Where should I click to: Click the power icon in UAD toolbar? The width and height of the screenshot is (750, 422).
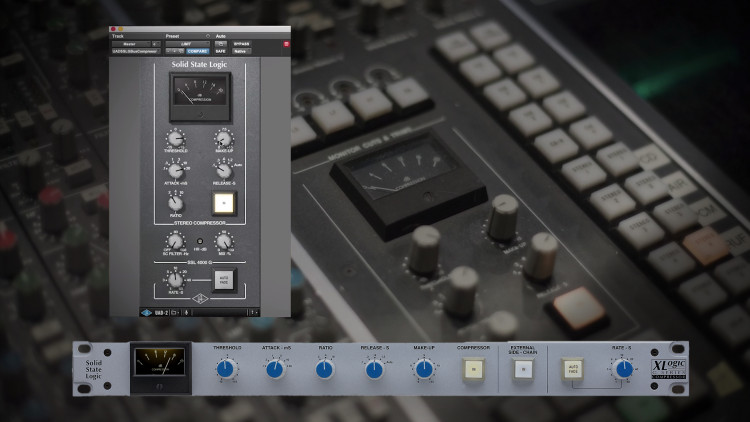pyautogui.click(x=187, y=312)
